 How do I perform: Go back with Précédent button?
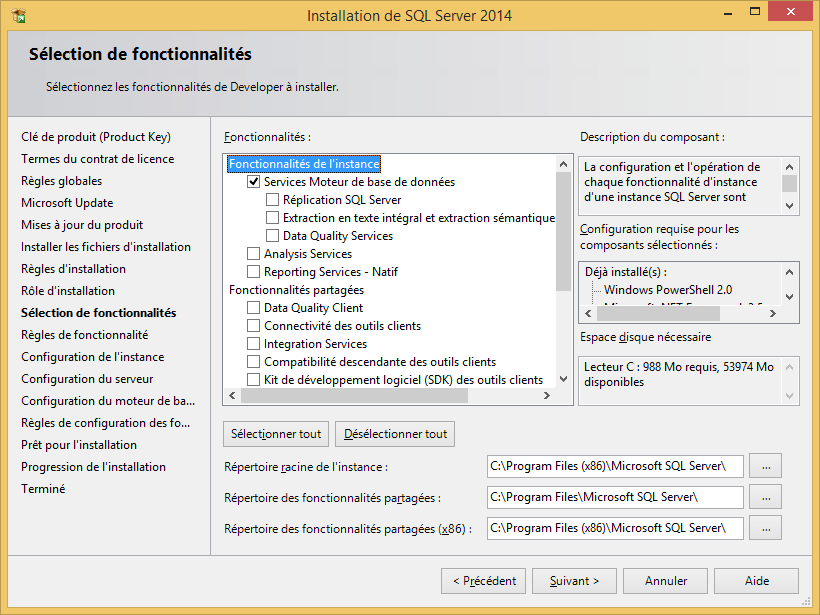(x=484, y=581)
